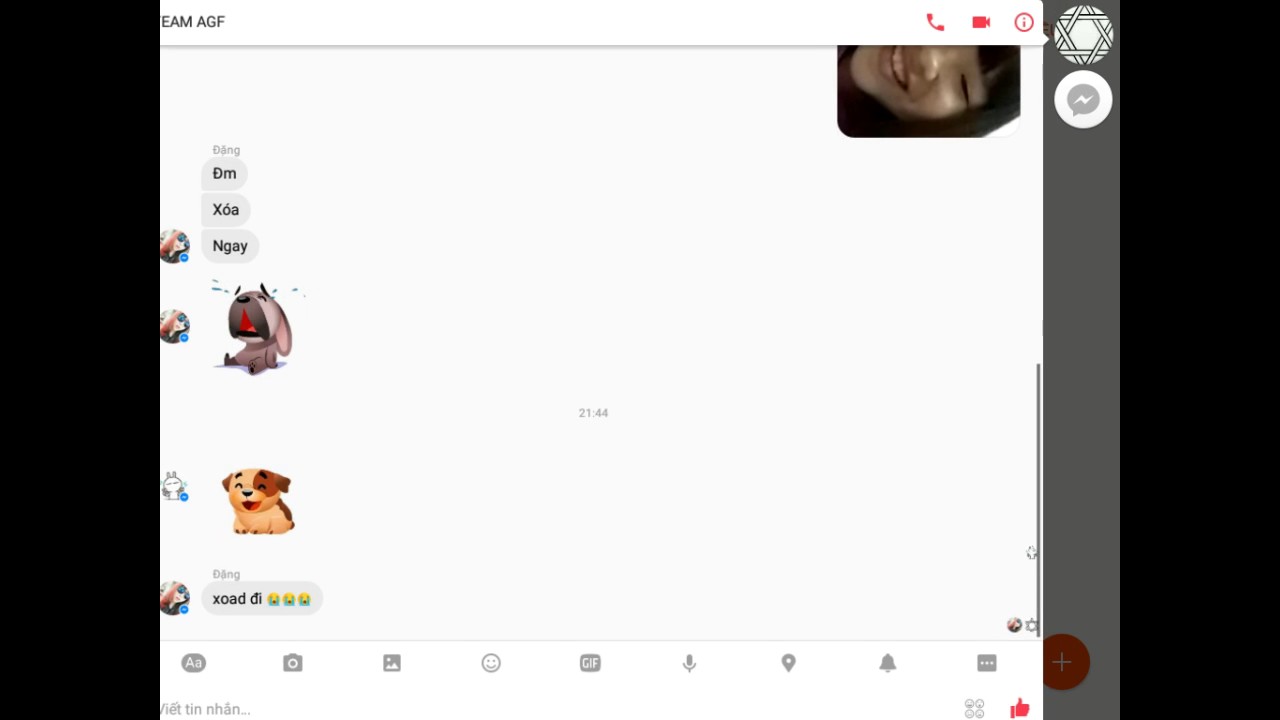
Task: Open conversation info via the circled i icon
Action: [x=1024, y=22]
